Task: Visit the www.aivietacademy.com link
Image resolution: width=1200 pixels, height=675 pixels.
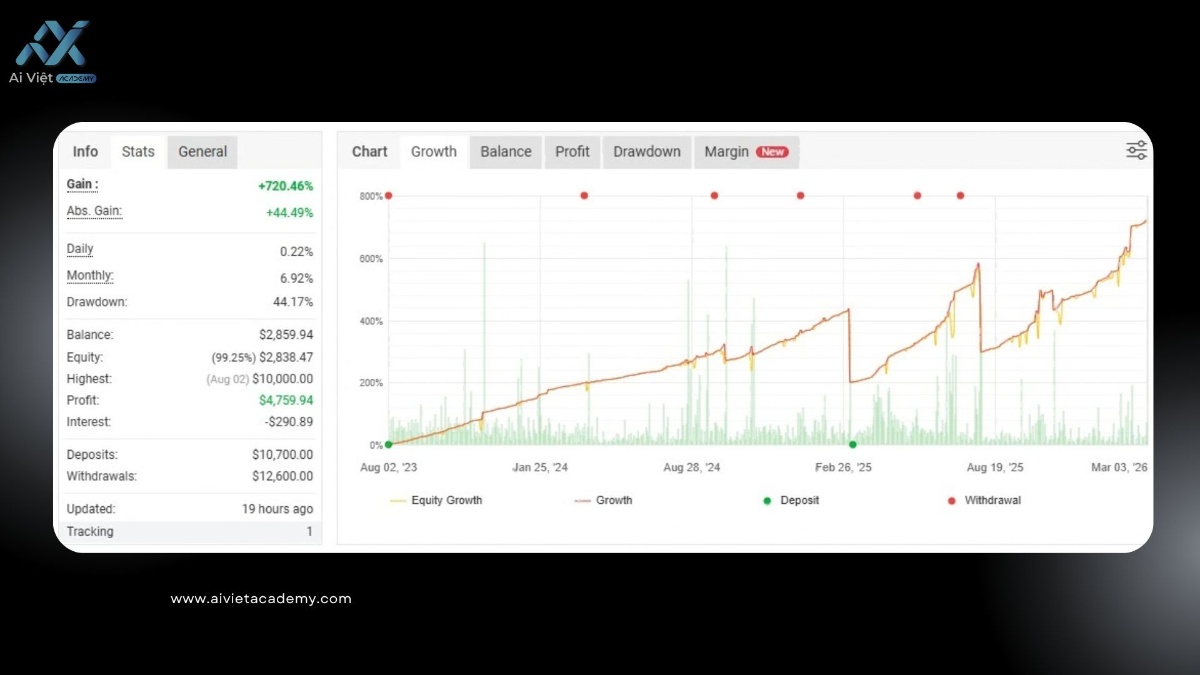Action: (260, 598)
